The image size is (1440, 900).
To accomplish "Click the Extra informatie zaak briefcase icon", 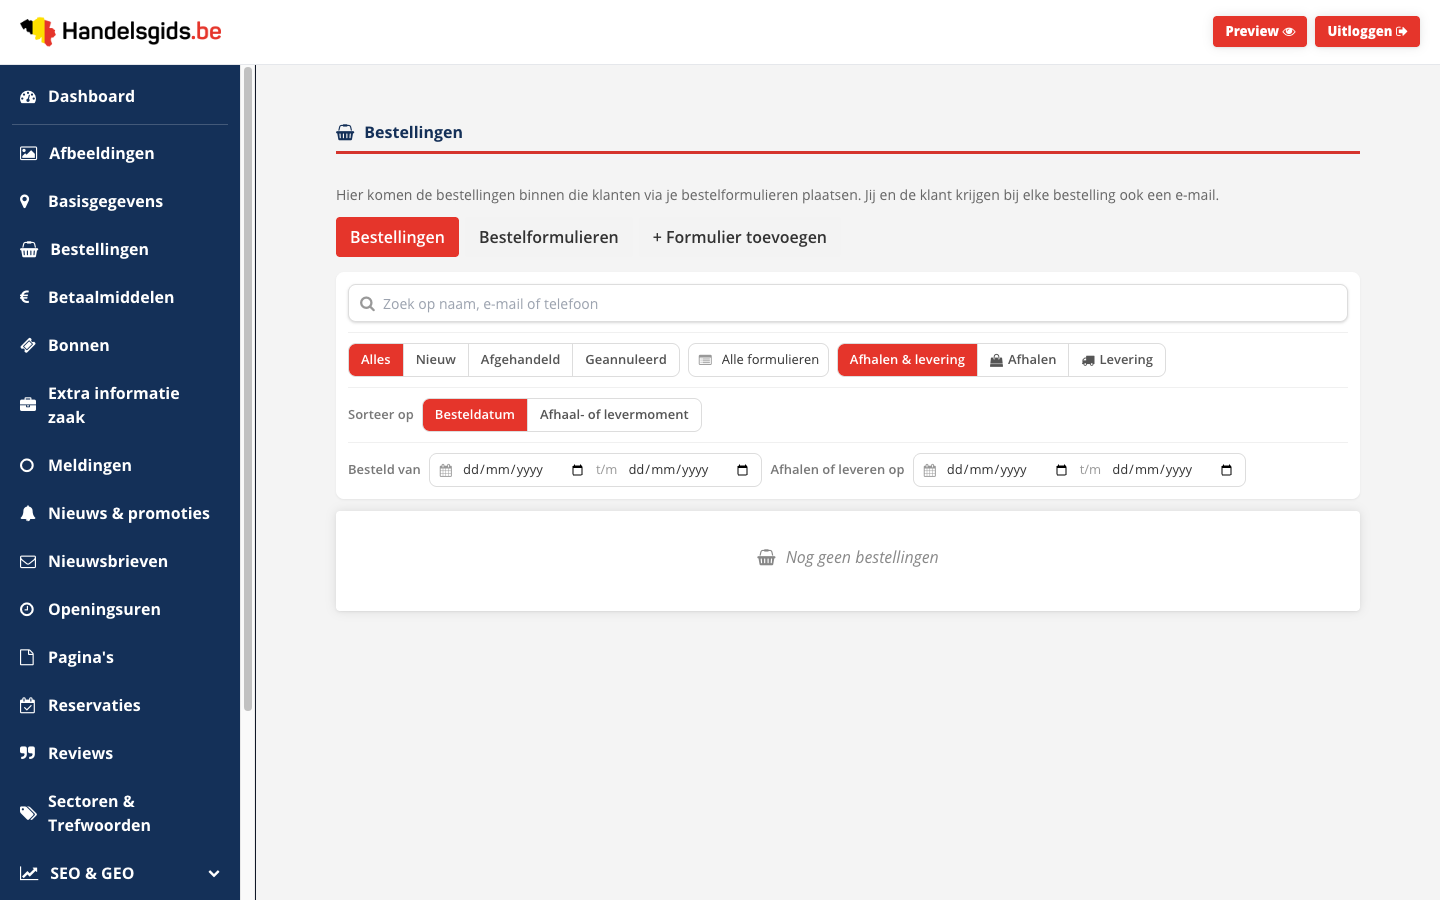I will [28, 405].
